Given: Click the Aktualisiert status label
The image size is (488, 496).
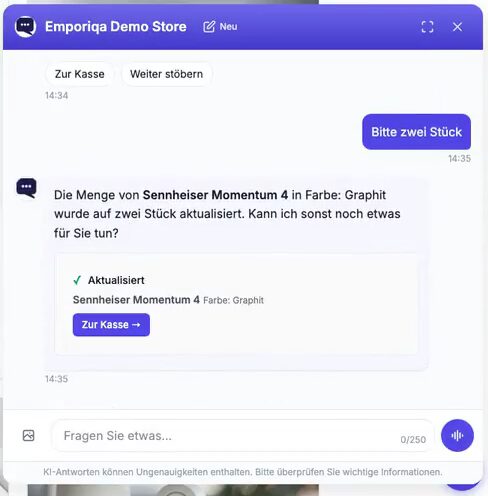Looking at the screenshot, I should coord(116,280).
